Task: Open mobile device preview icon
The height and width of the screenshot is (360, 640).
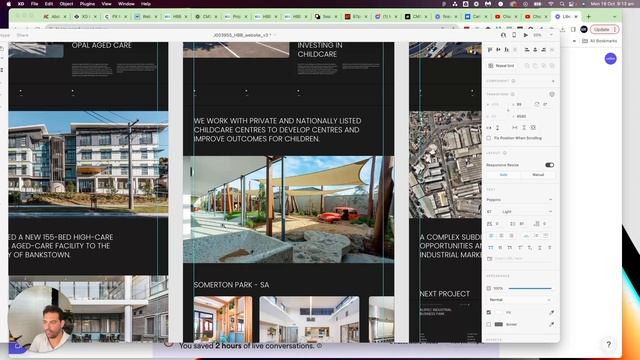Action: point(514,35)
